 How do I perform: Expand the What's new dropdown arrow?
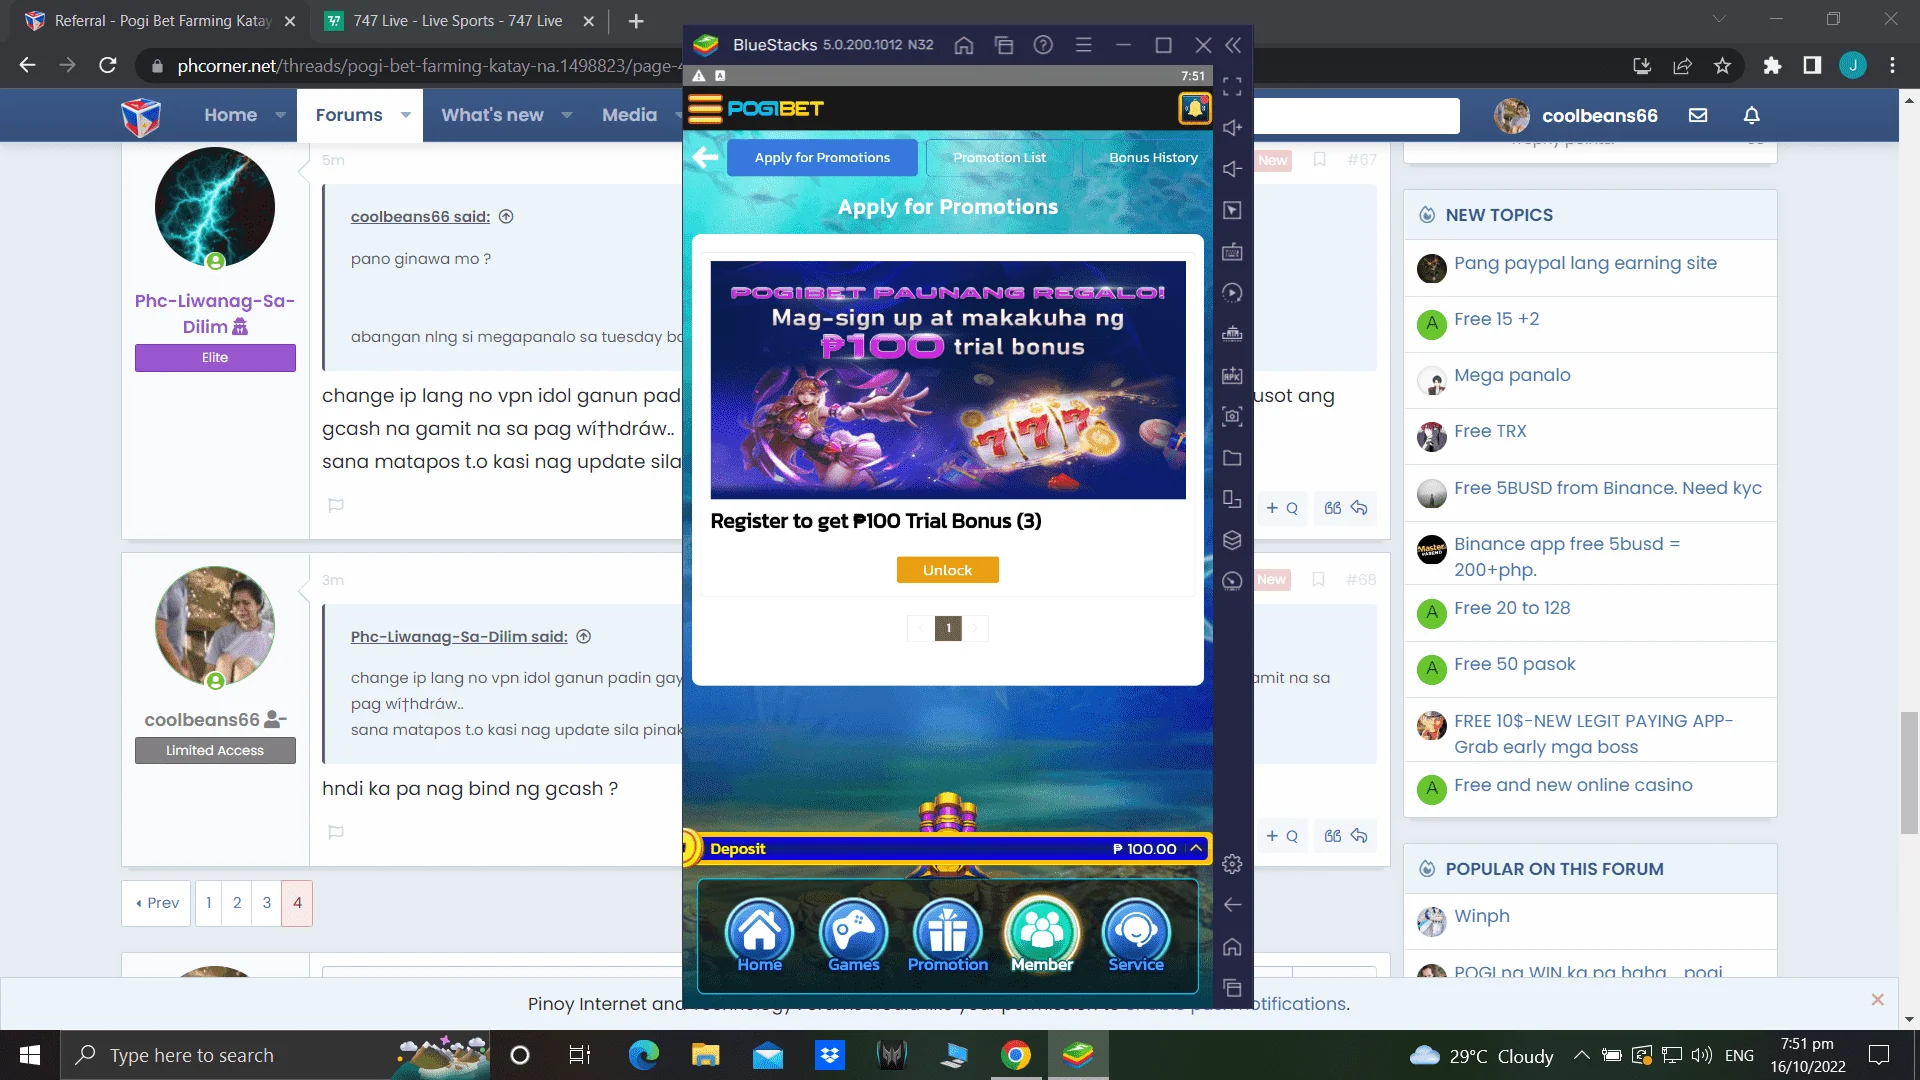click(x=566, y=115)
